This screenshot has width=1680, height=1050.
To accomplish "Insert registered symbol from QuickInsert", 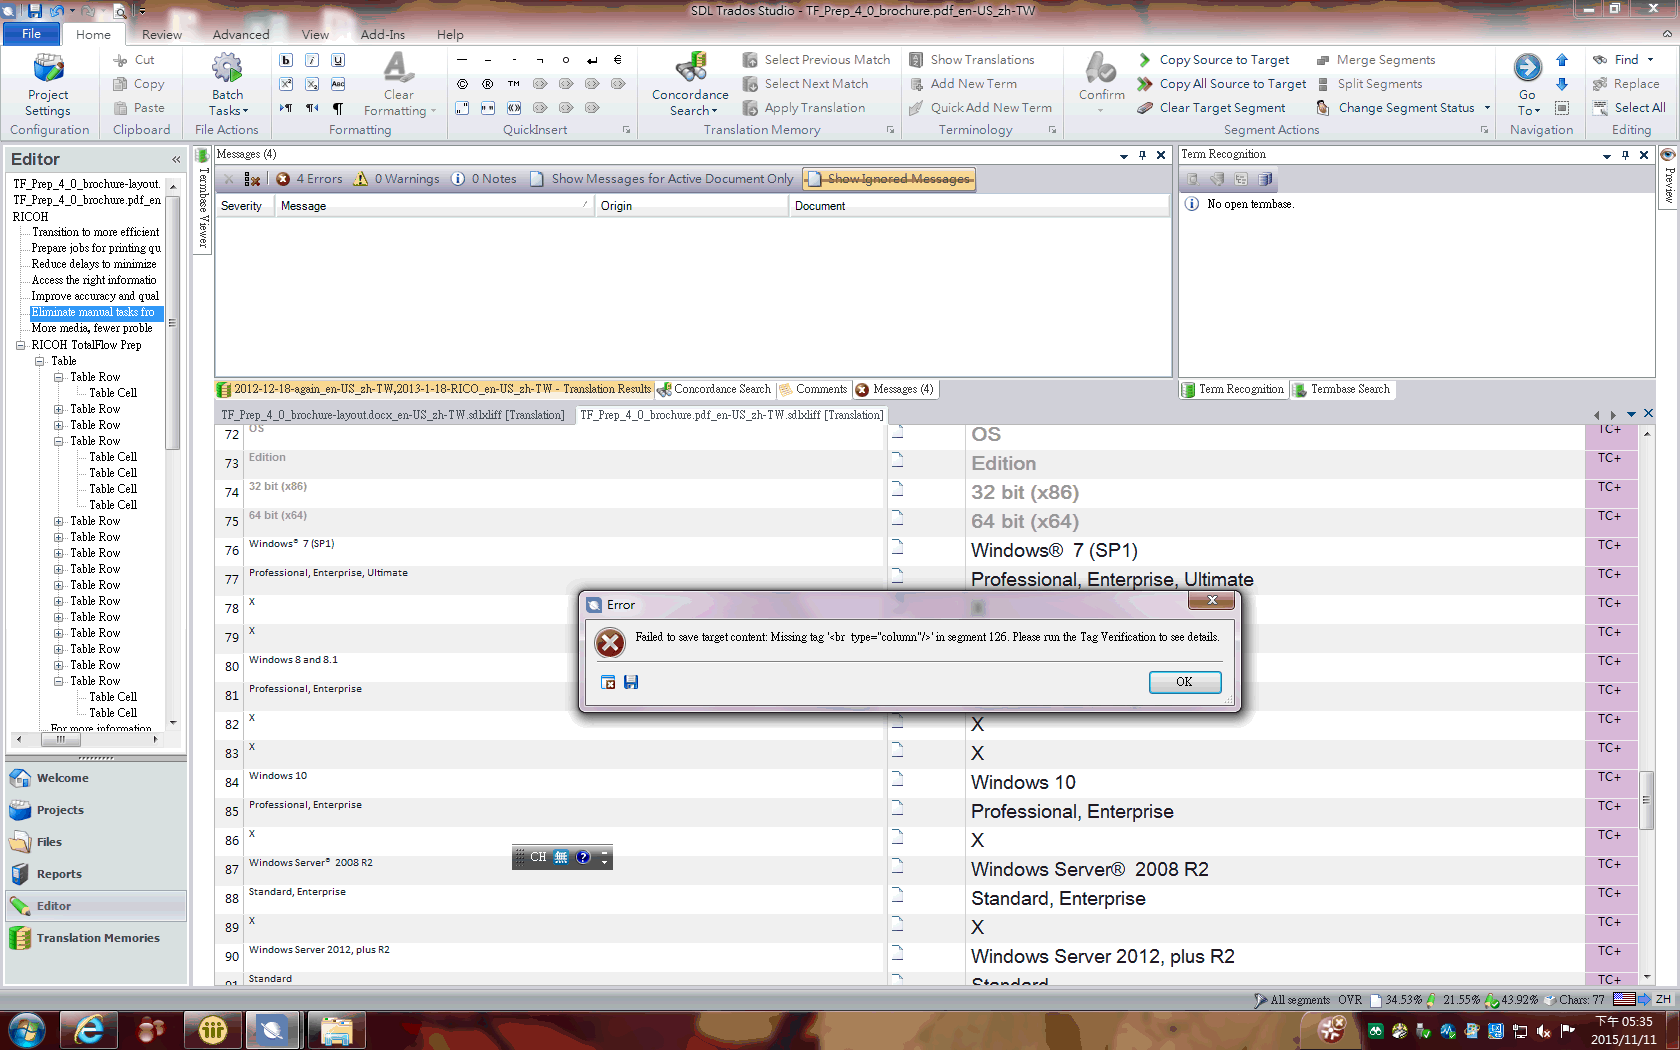I will point(488,84).
